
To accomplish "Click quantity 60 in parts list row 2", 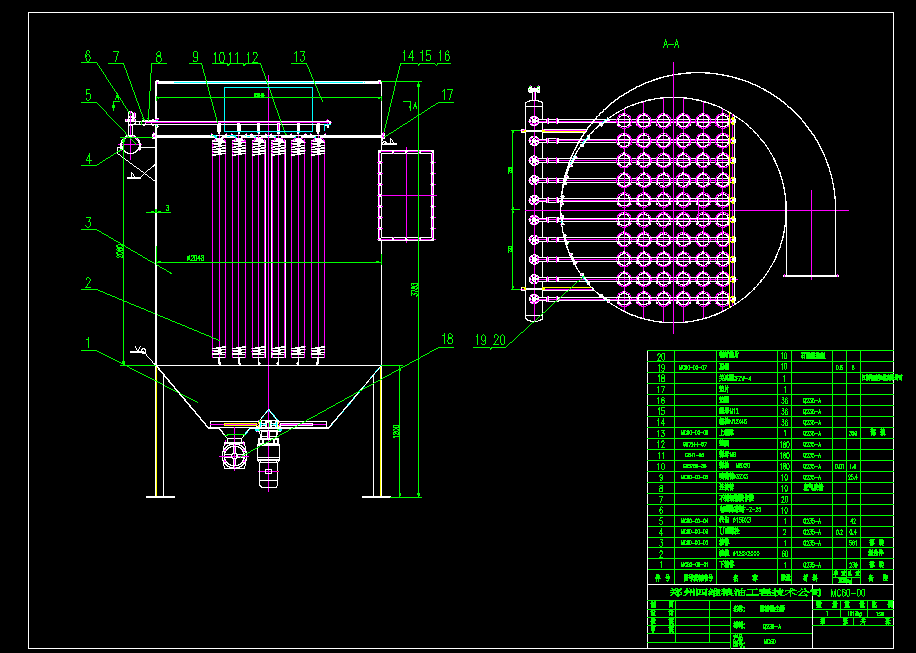I will 785,554.
